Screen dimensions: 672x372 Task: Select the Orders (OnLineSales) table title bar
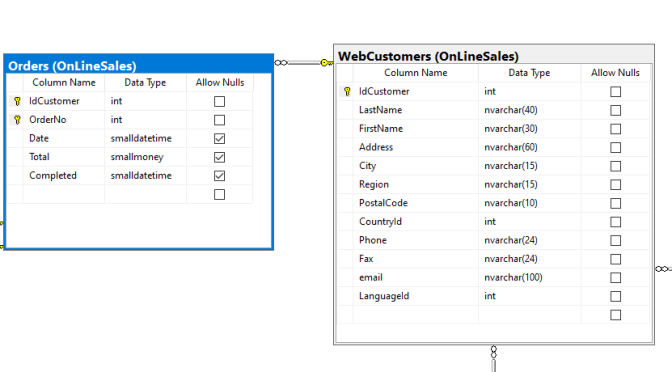click(139, 64)
